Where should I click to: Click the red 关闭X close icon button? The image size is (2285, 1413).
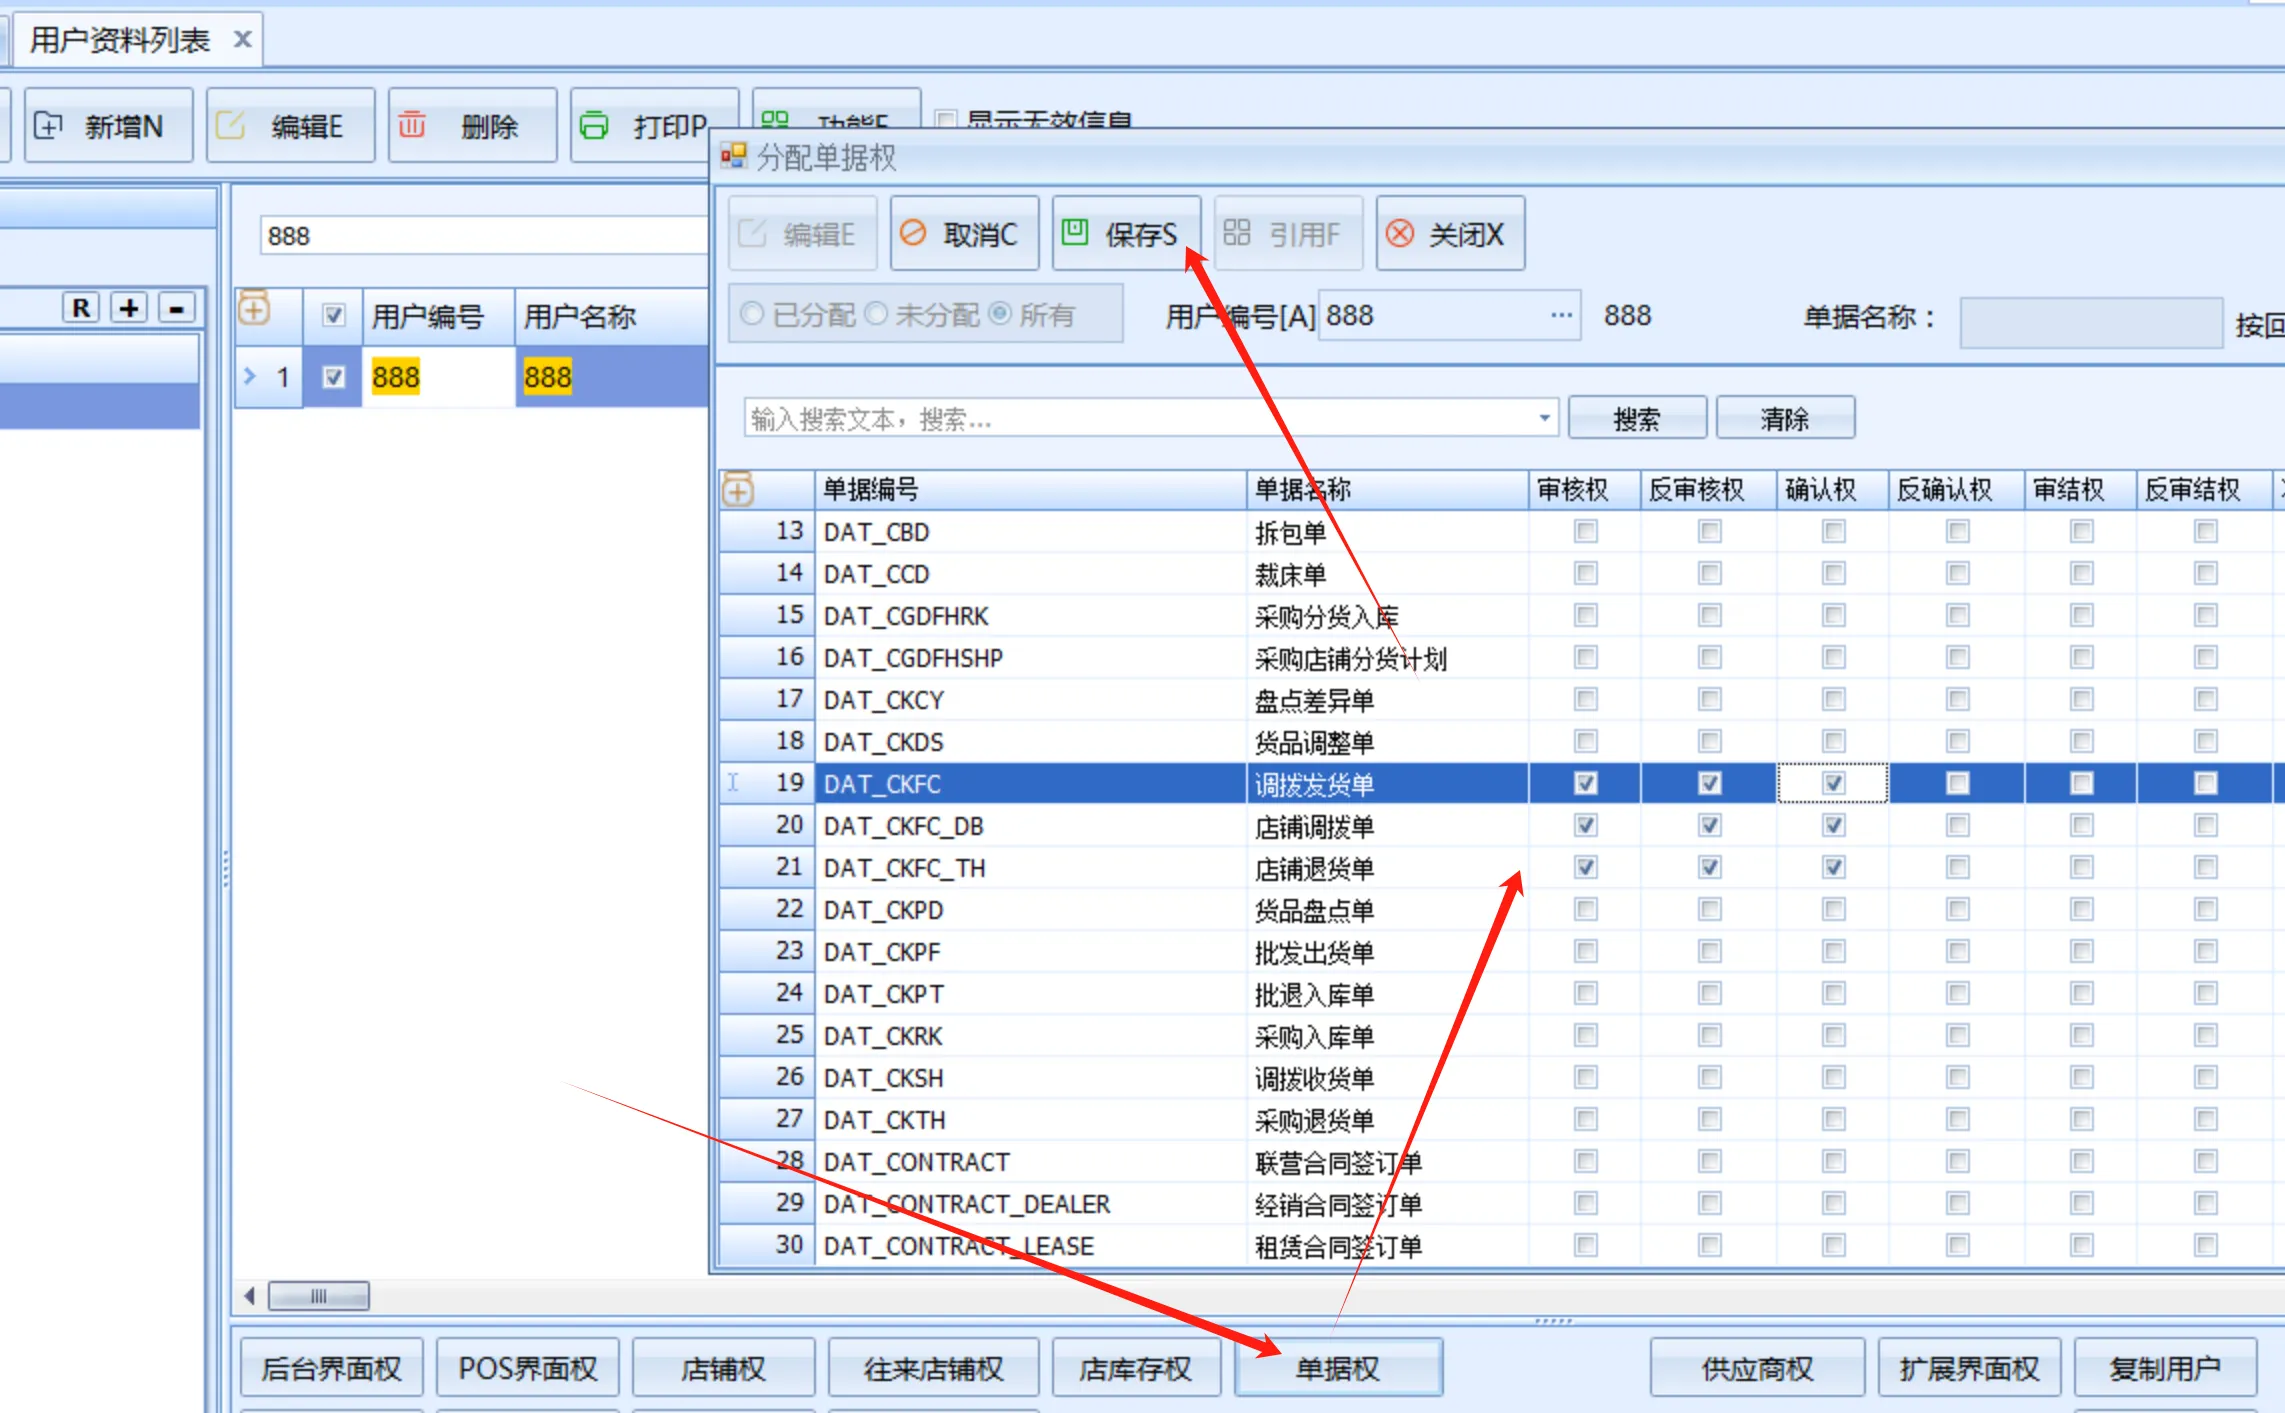tap(1400, 234)
